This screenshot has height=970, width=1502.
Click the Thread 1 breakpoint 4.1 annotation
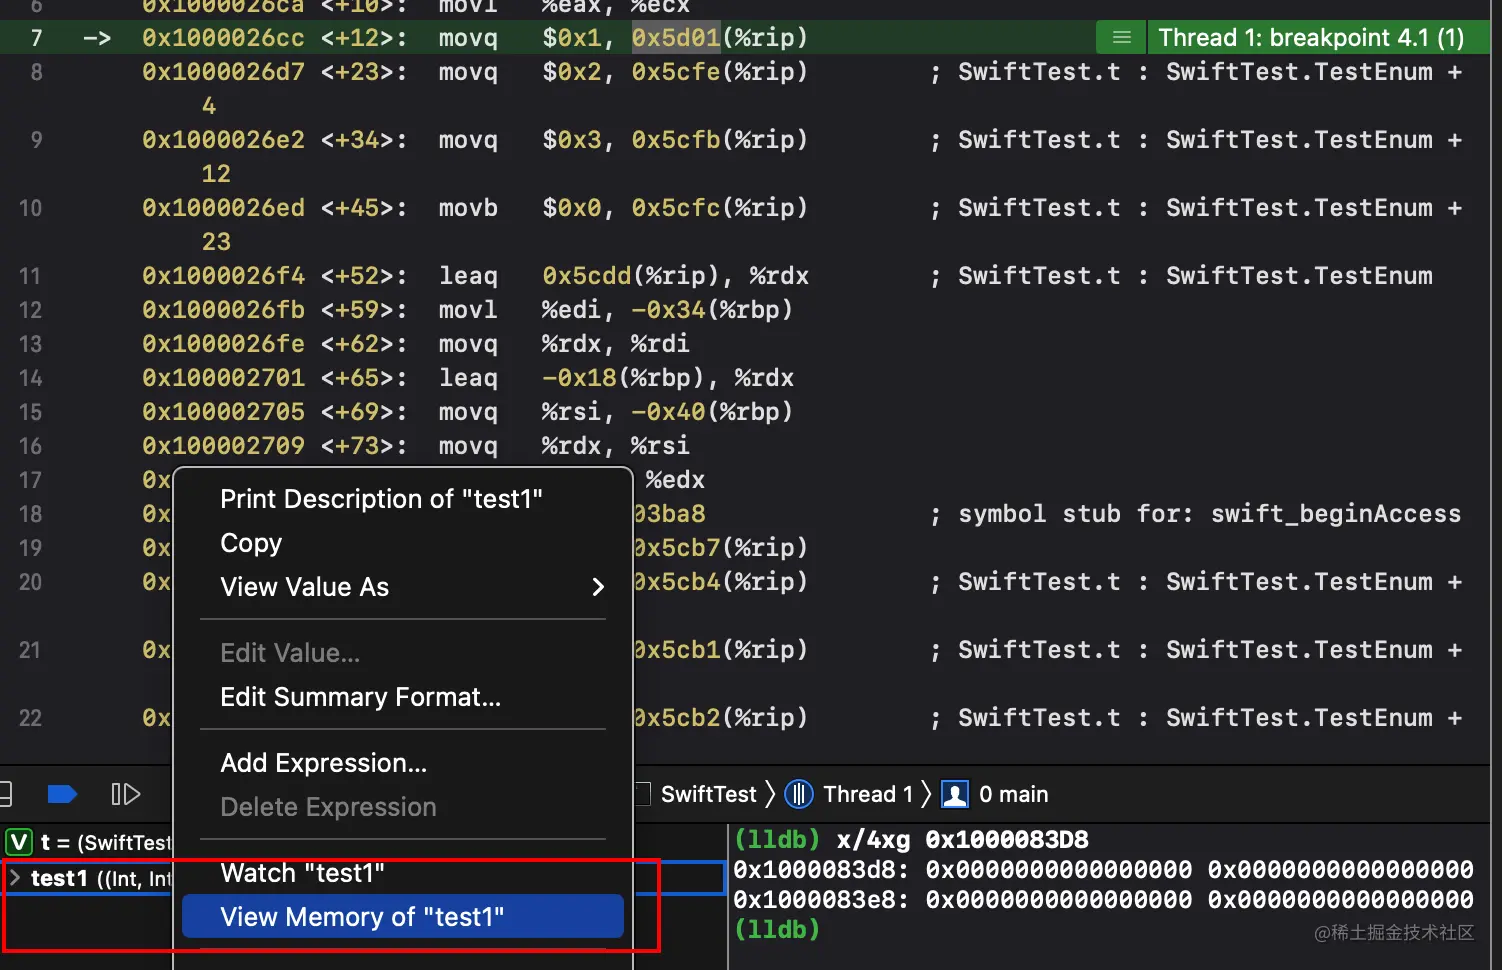tap(1310, 38)
